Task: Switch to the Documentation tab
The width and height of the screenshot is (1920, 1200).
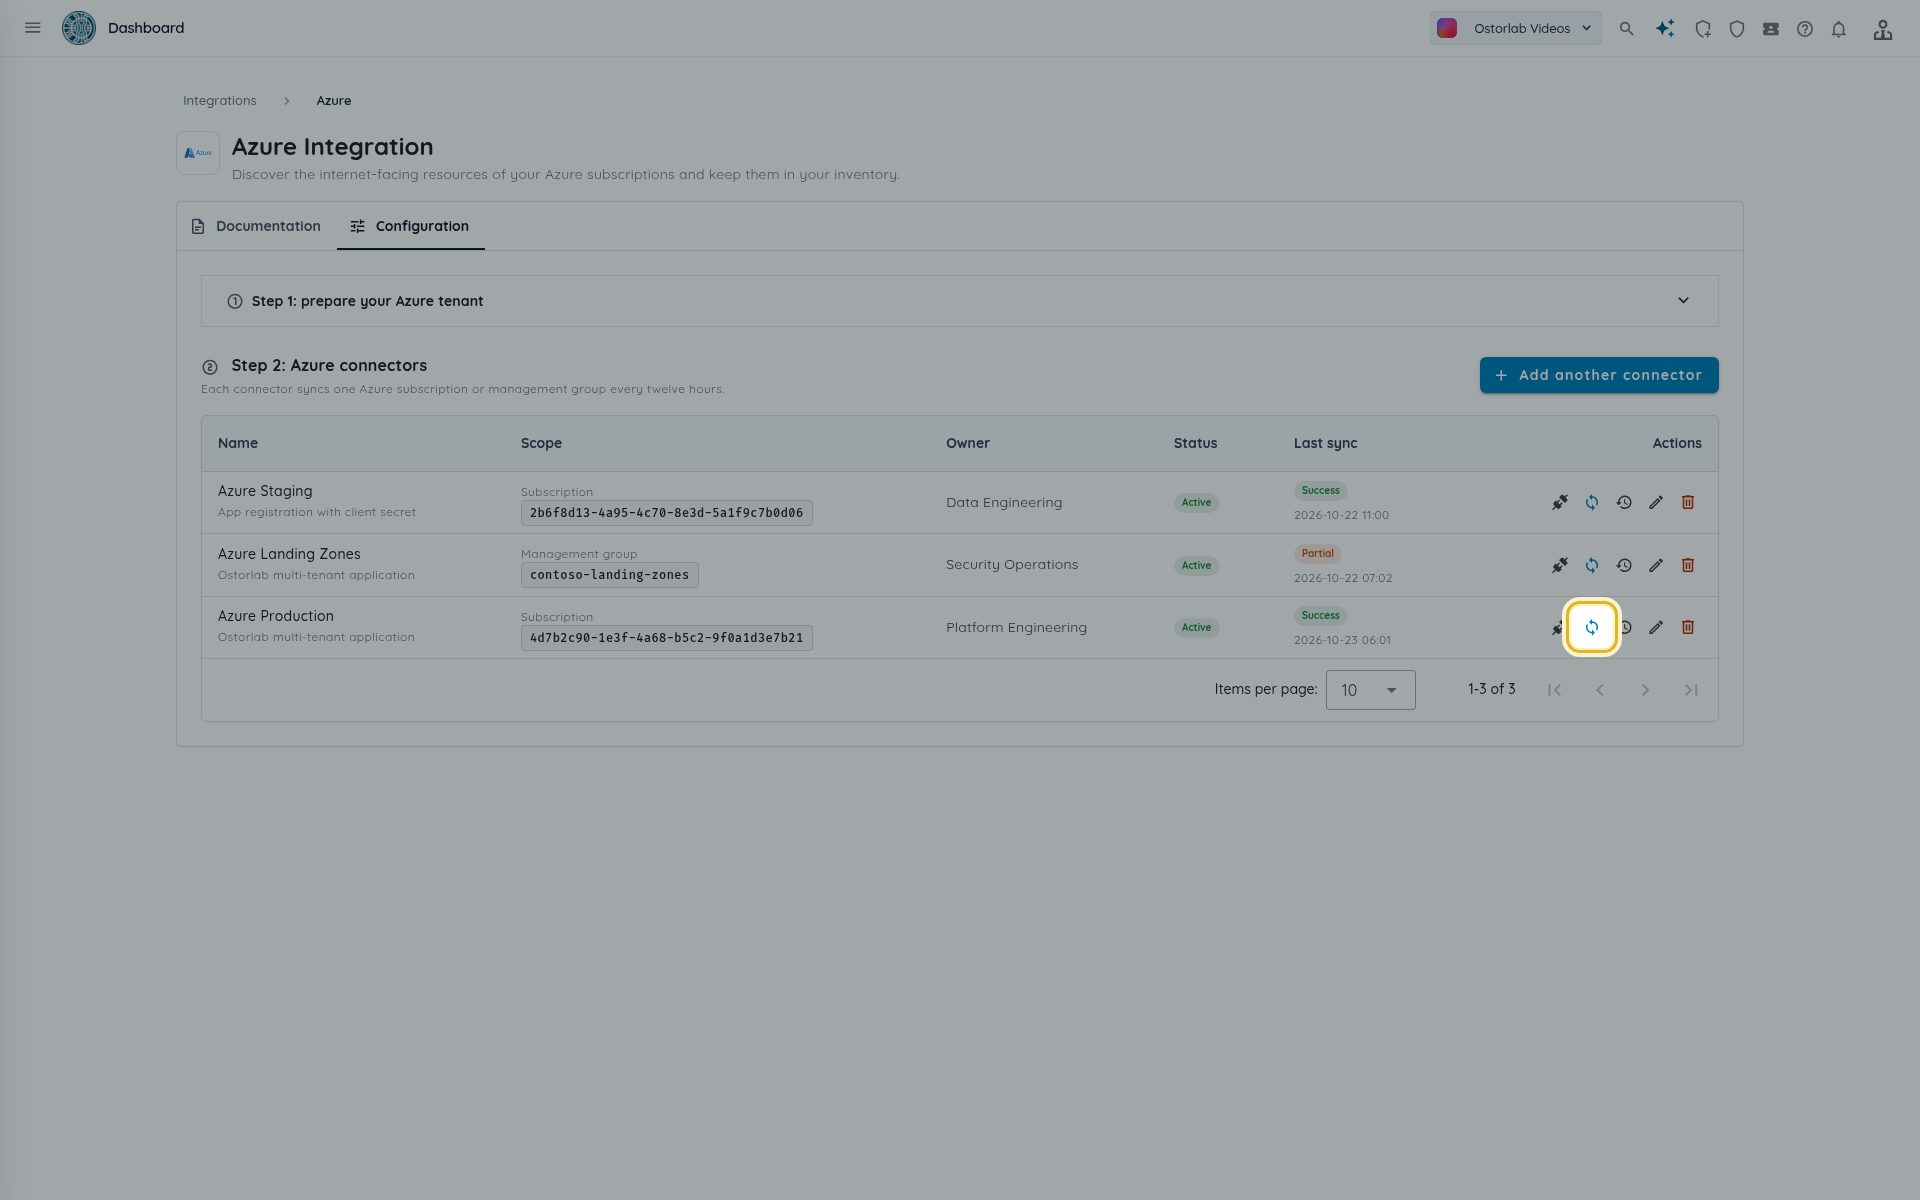Action: 256,226
